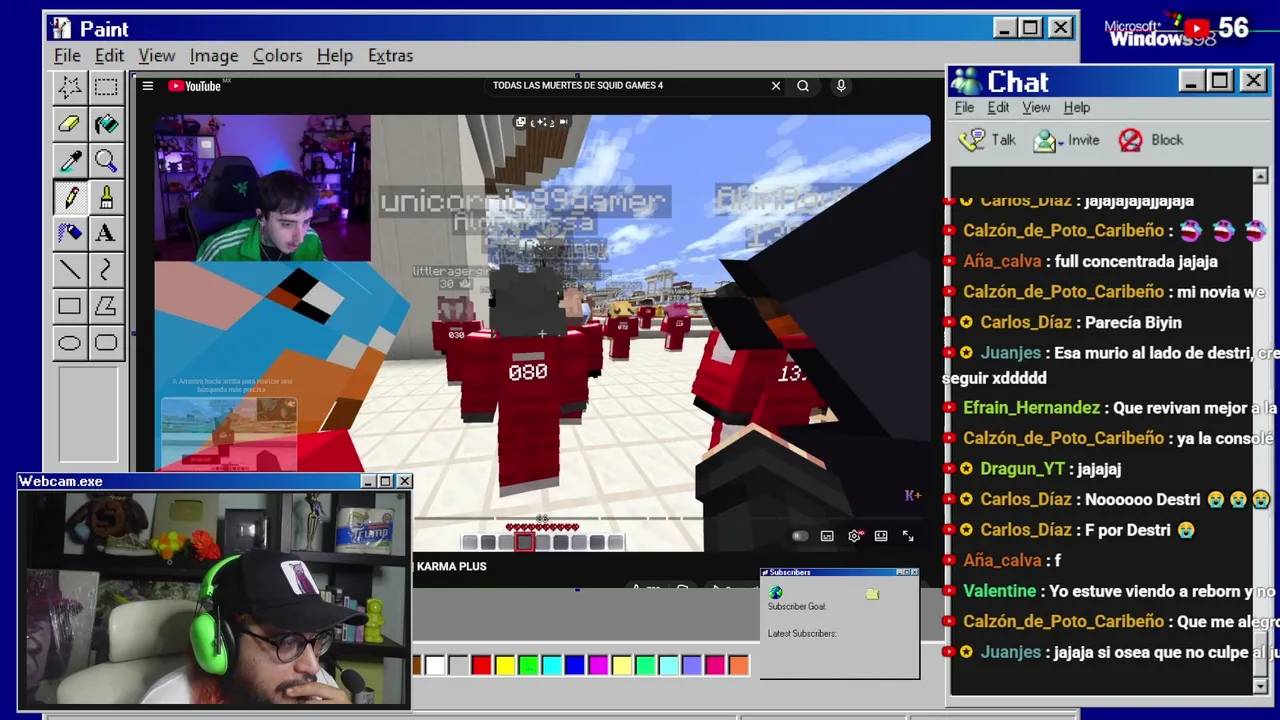Click chat message "full concentrada jajaja"
This screenshot has height=720, width=1280.
point(1137,262)
